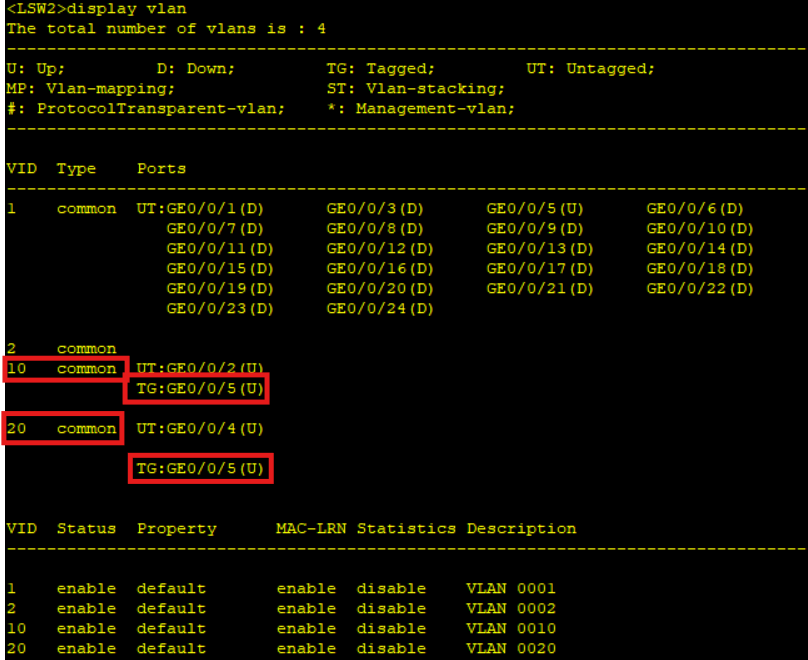Click the "VLAN 0010" description
The height and width of the screenshot is (660, 808).
511,629
